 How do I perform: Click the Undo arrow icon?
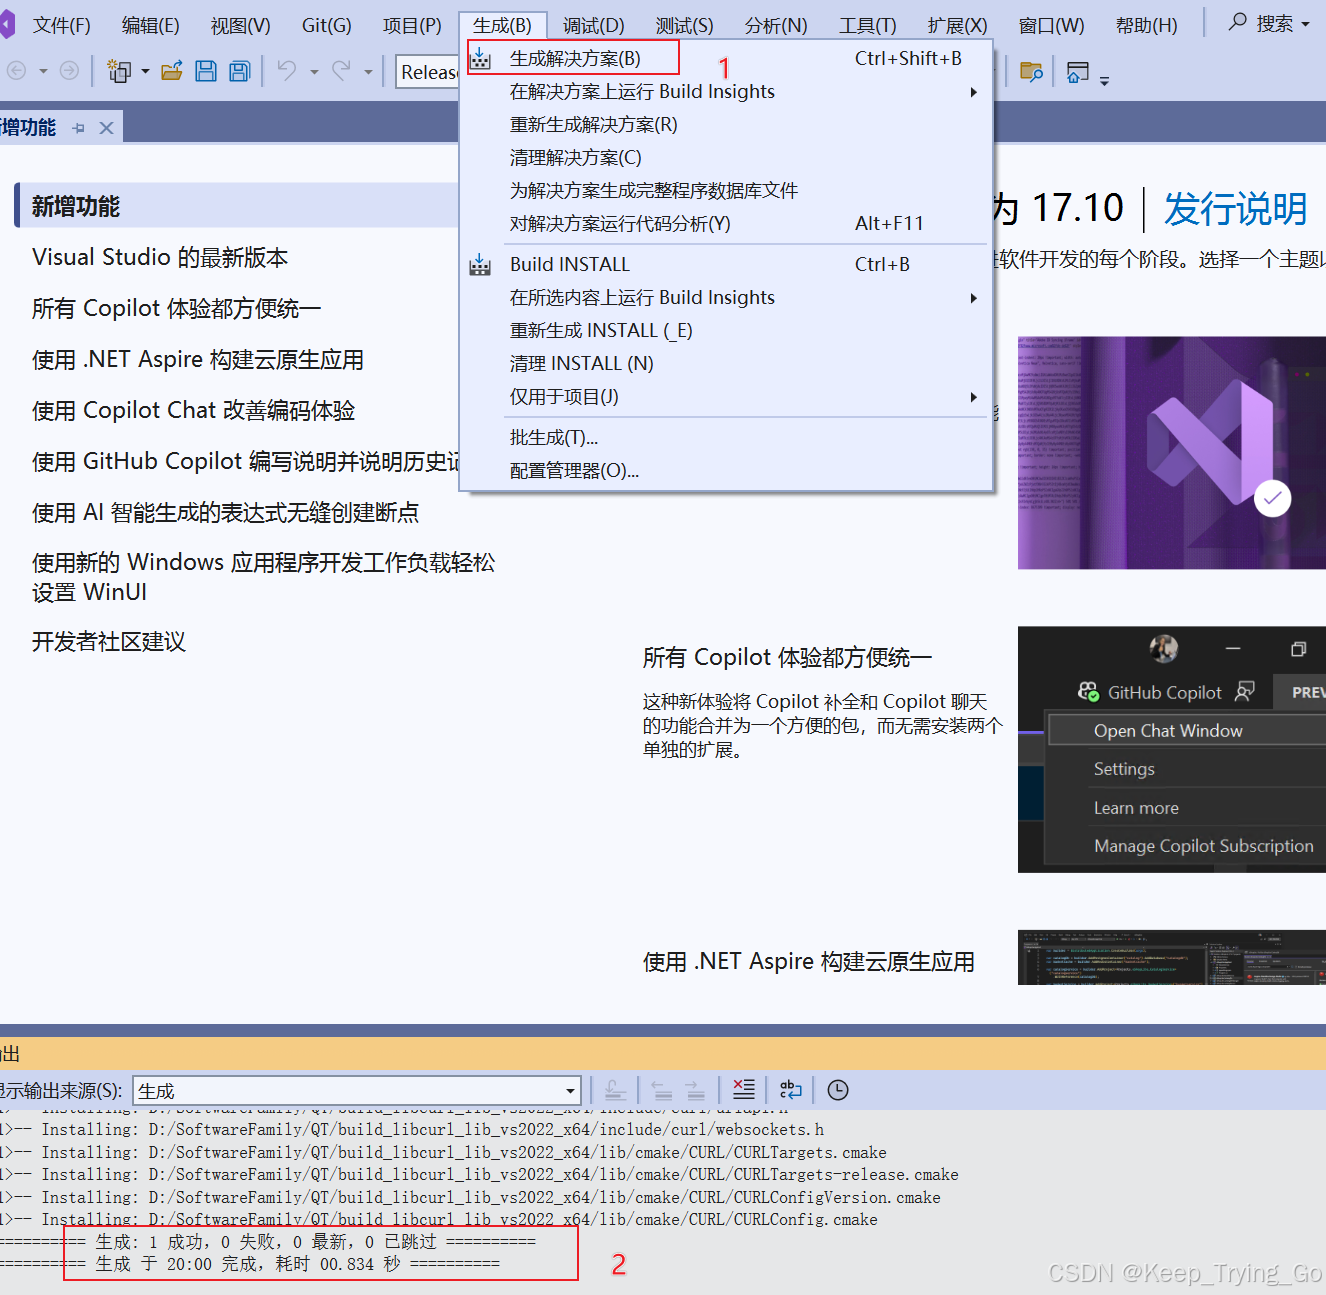point(287,70)
